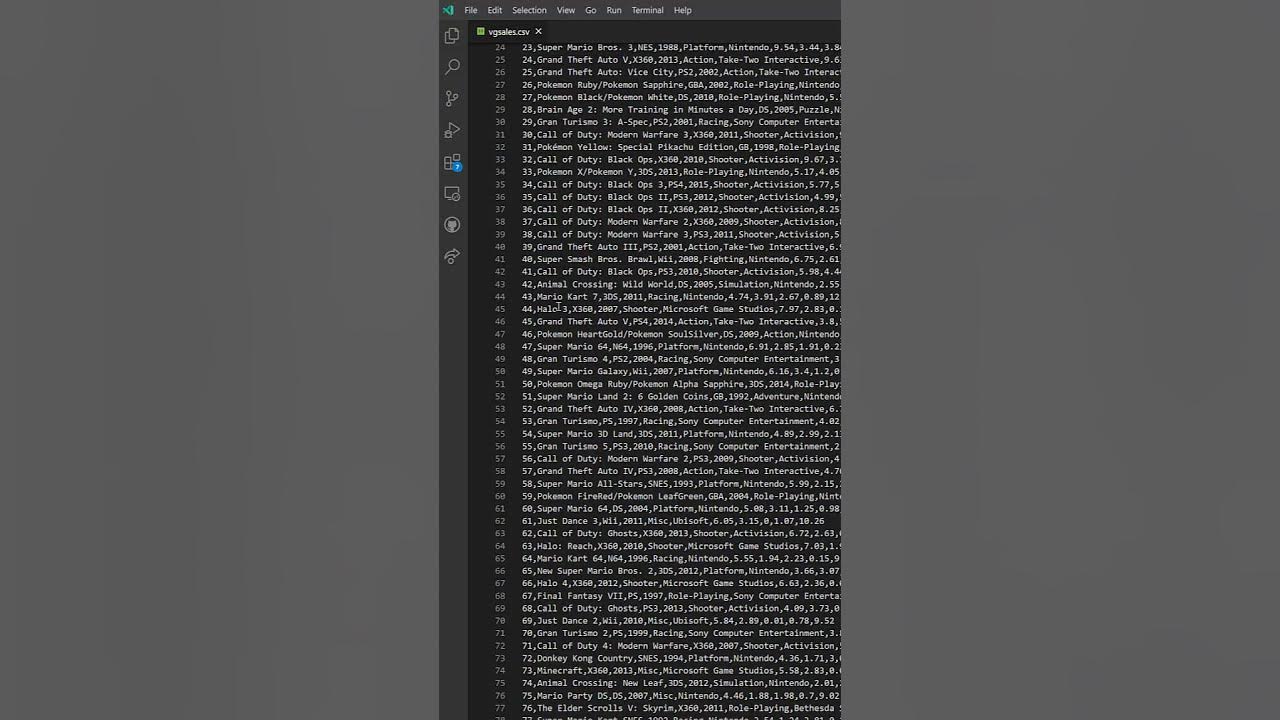The image size is (1280, 720).
Task: Click the Pokémon Yellow: Special Pikachu Edition row
Action: [681, 147]
